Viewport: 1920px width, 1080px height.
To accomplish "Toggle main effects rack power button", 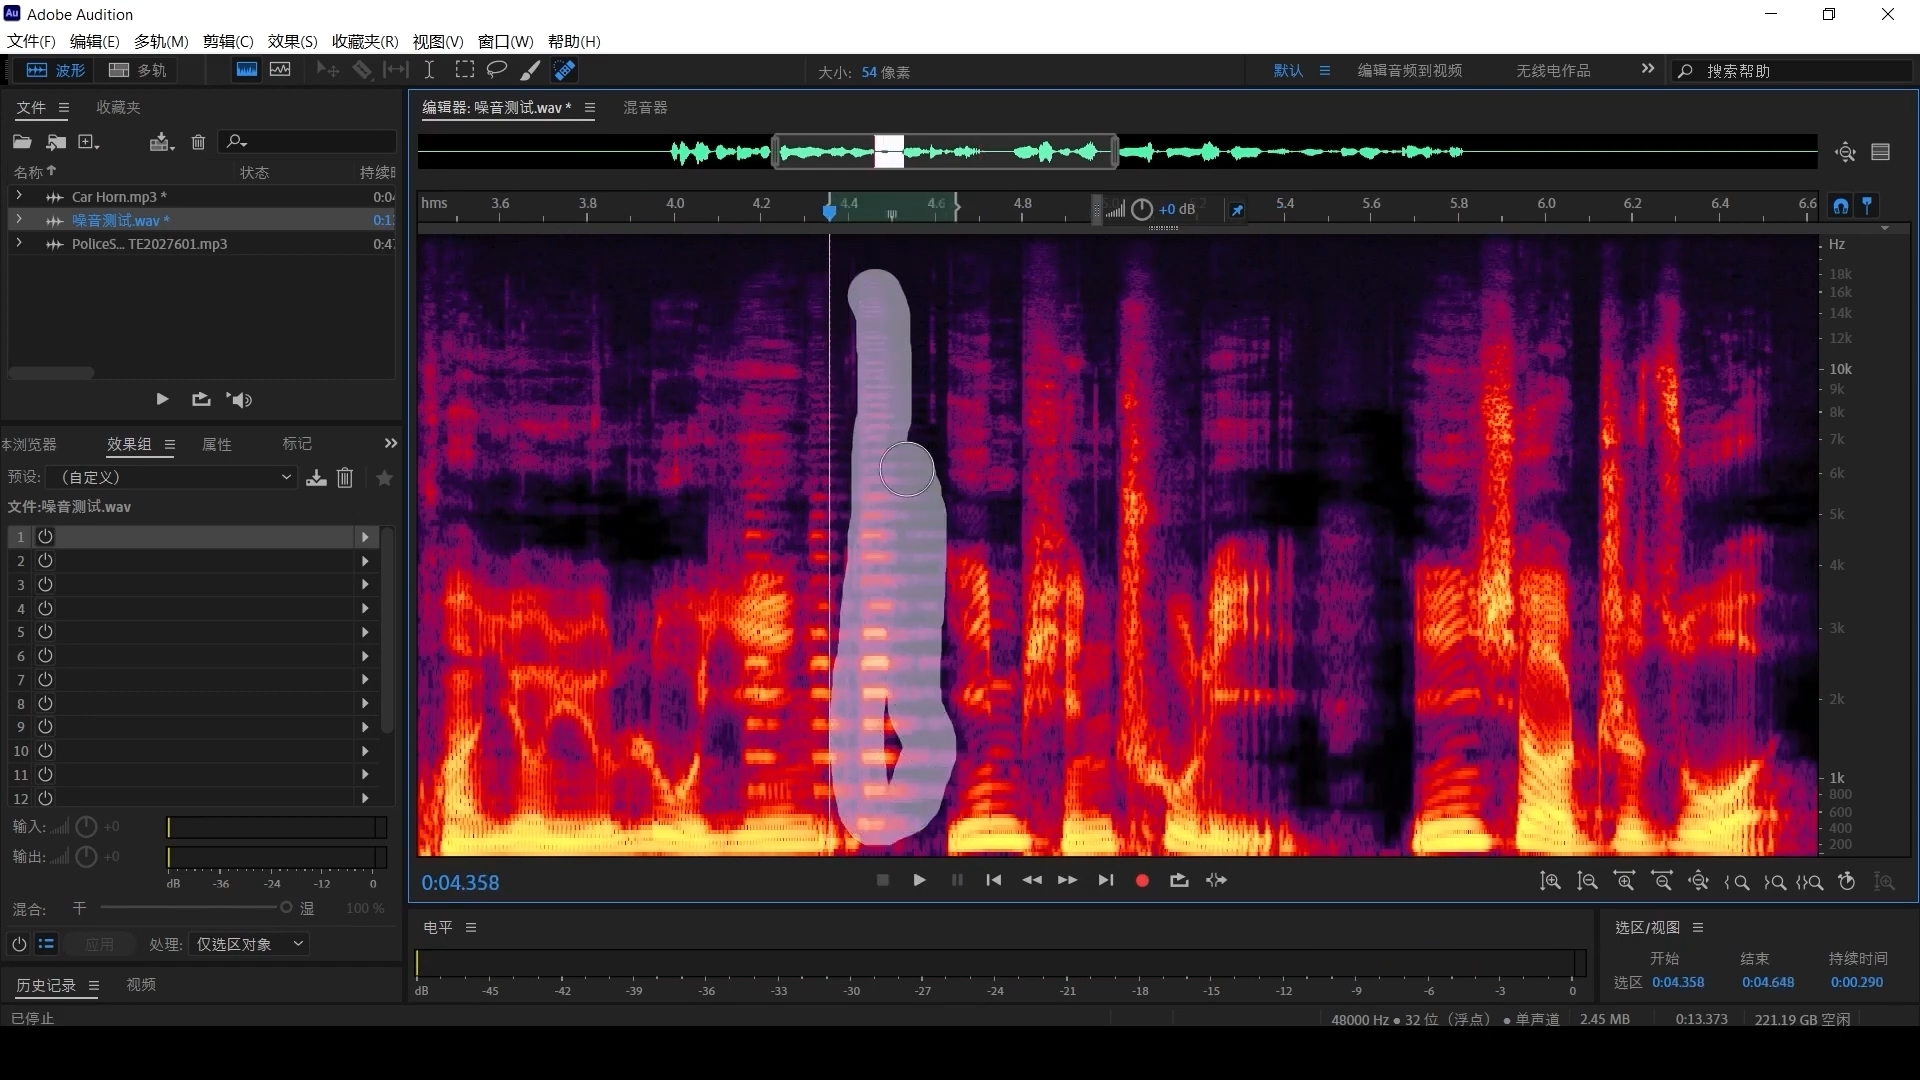I will click(19, 944).
